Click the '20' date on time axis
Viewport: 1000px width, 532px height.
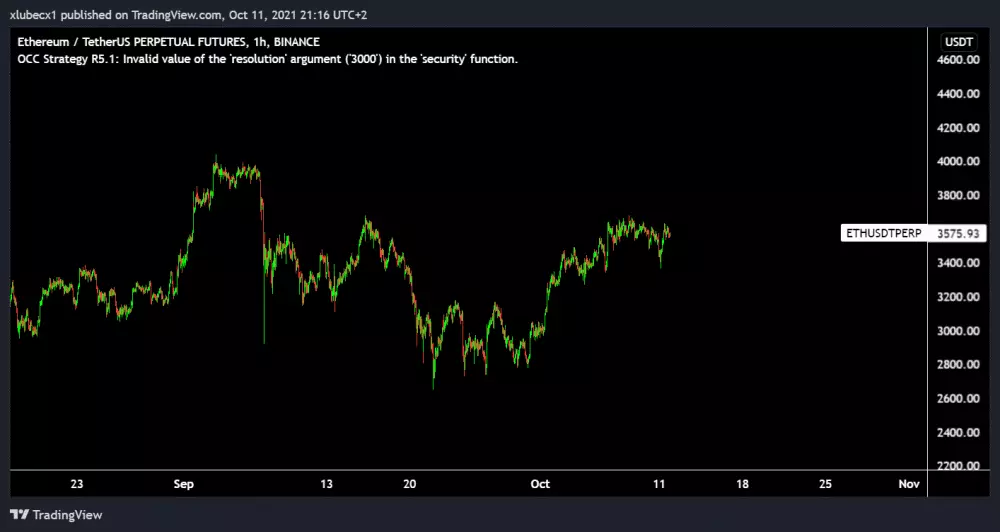410,484
